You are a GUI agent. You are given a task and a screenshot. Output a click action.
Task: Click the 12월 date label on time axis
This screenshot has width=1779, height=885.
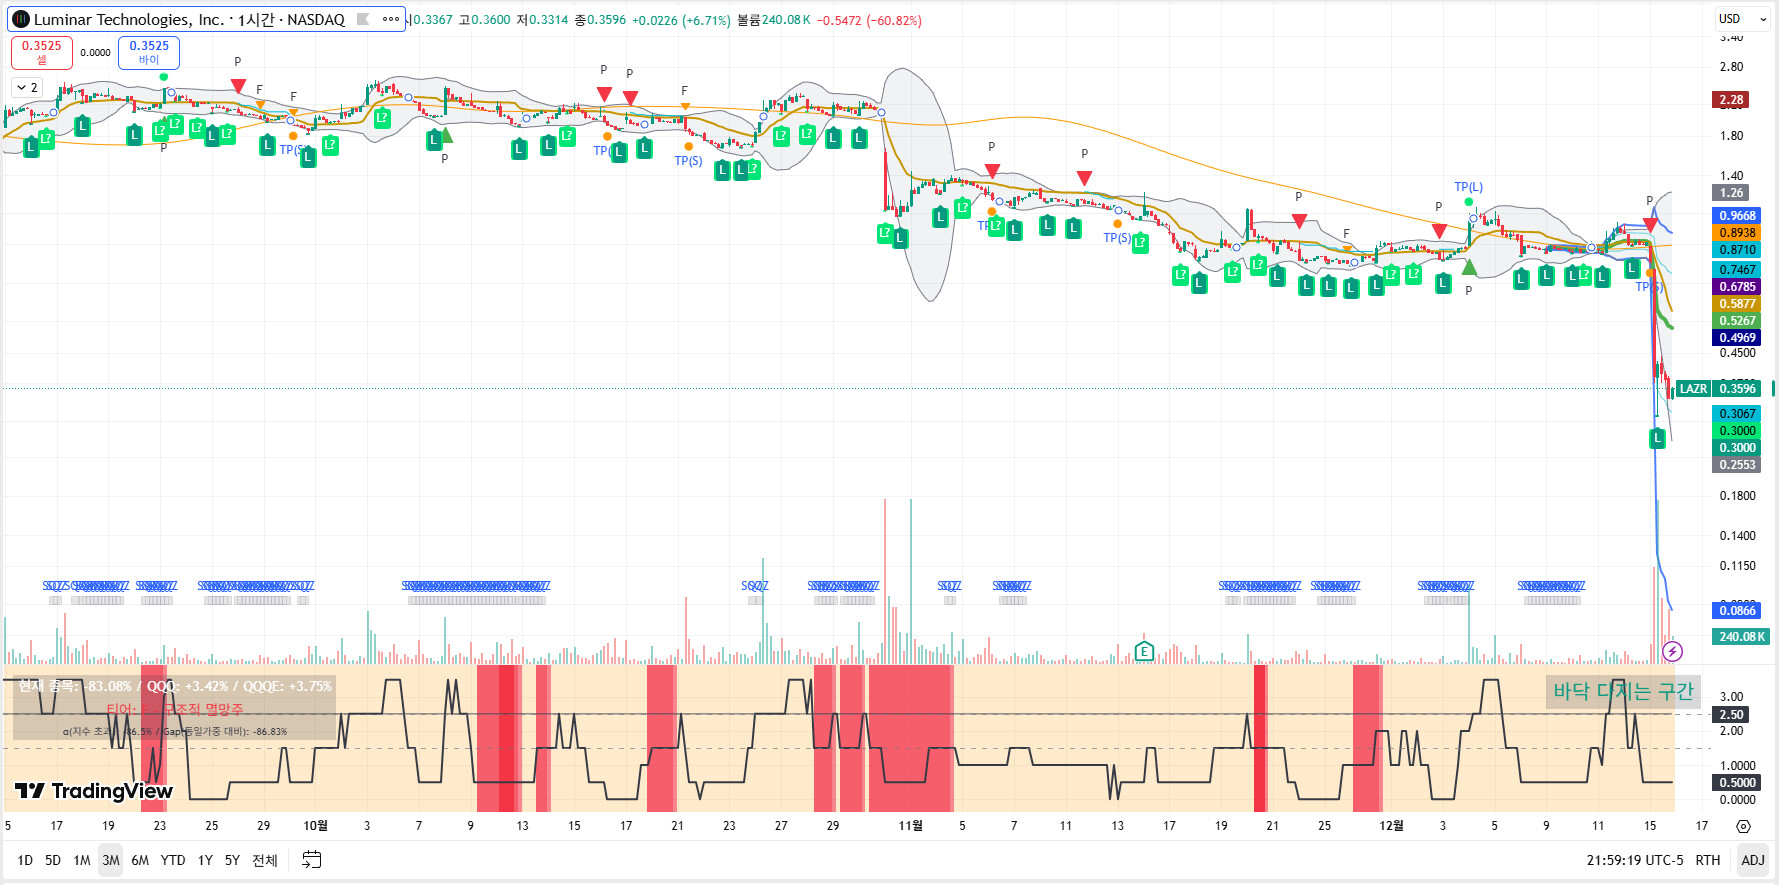point(1391,826)
